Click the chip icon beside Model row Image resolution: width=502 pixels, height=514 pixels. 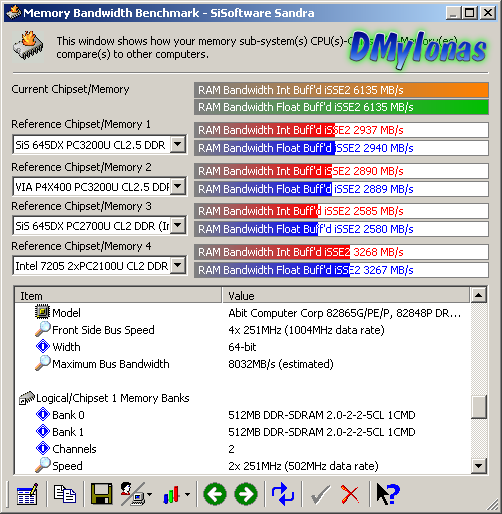coord(42,312)
